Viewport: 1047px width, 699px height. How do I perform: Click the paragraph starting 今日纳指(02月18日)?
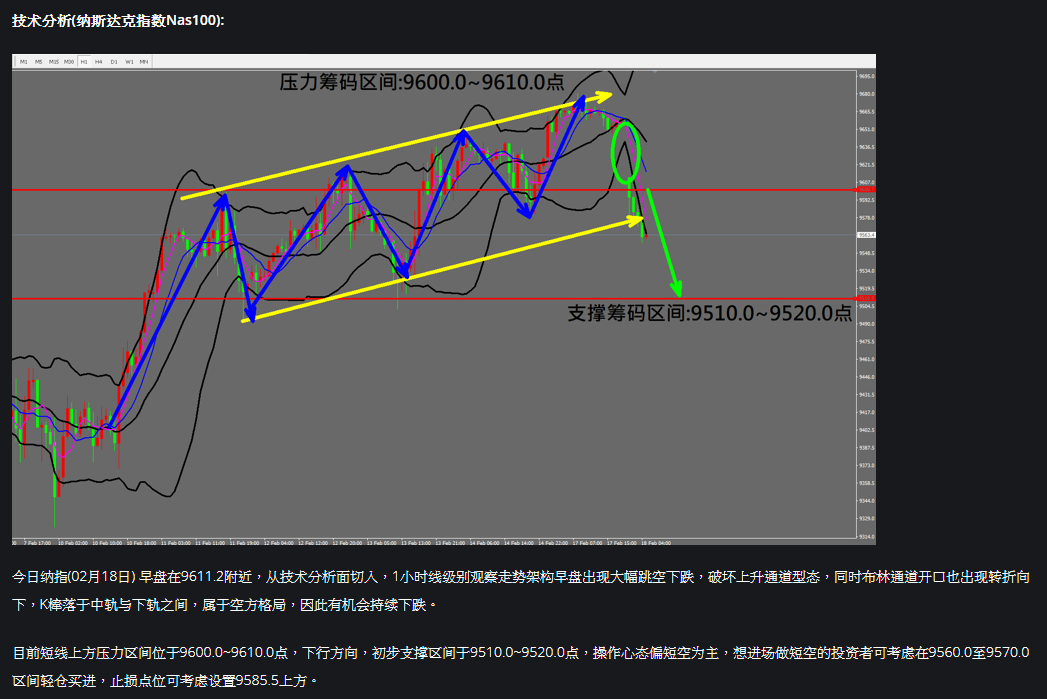point(521,591)
